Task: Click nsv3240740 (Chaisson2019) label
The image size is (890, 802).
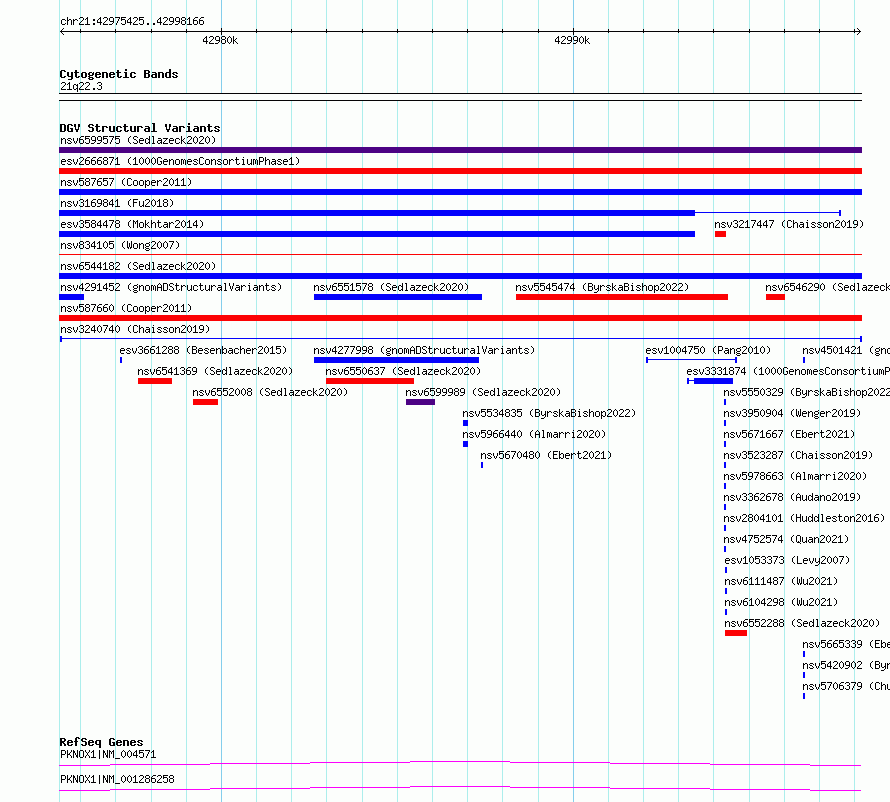Action: point(135,329)
